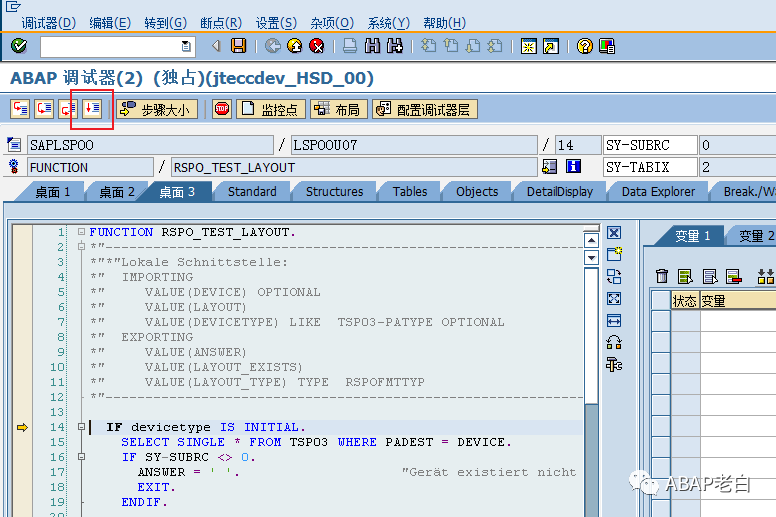
Task: Click the green Back arrow icon
Action: point(273,46)
